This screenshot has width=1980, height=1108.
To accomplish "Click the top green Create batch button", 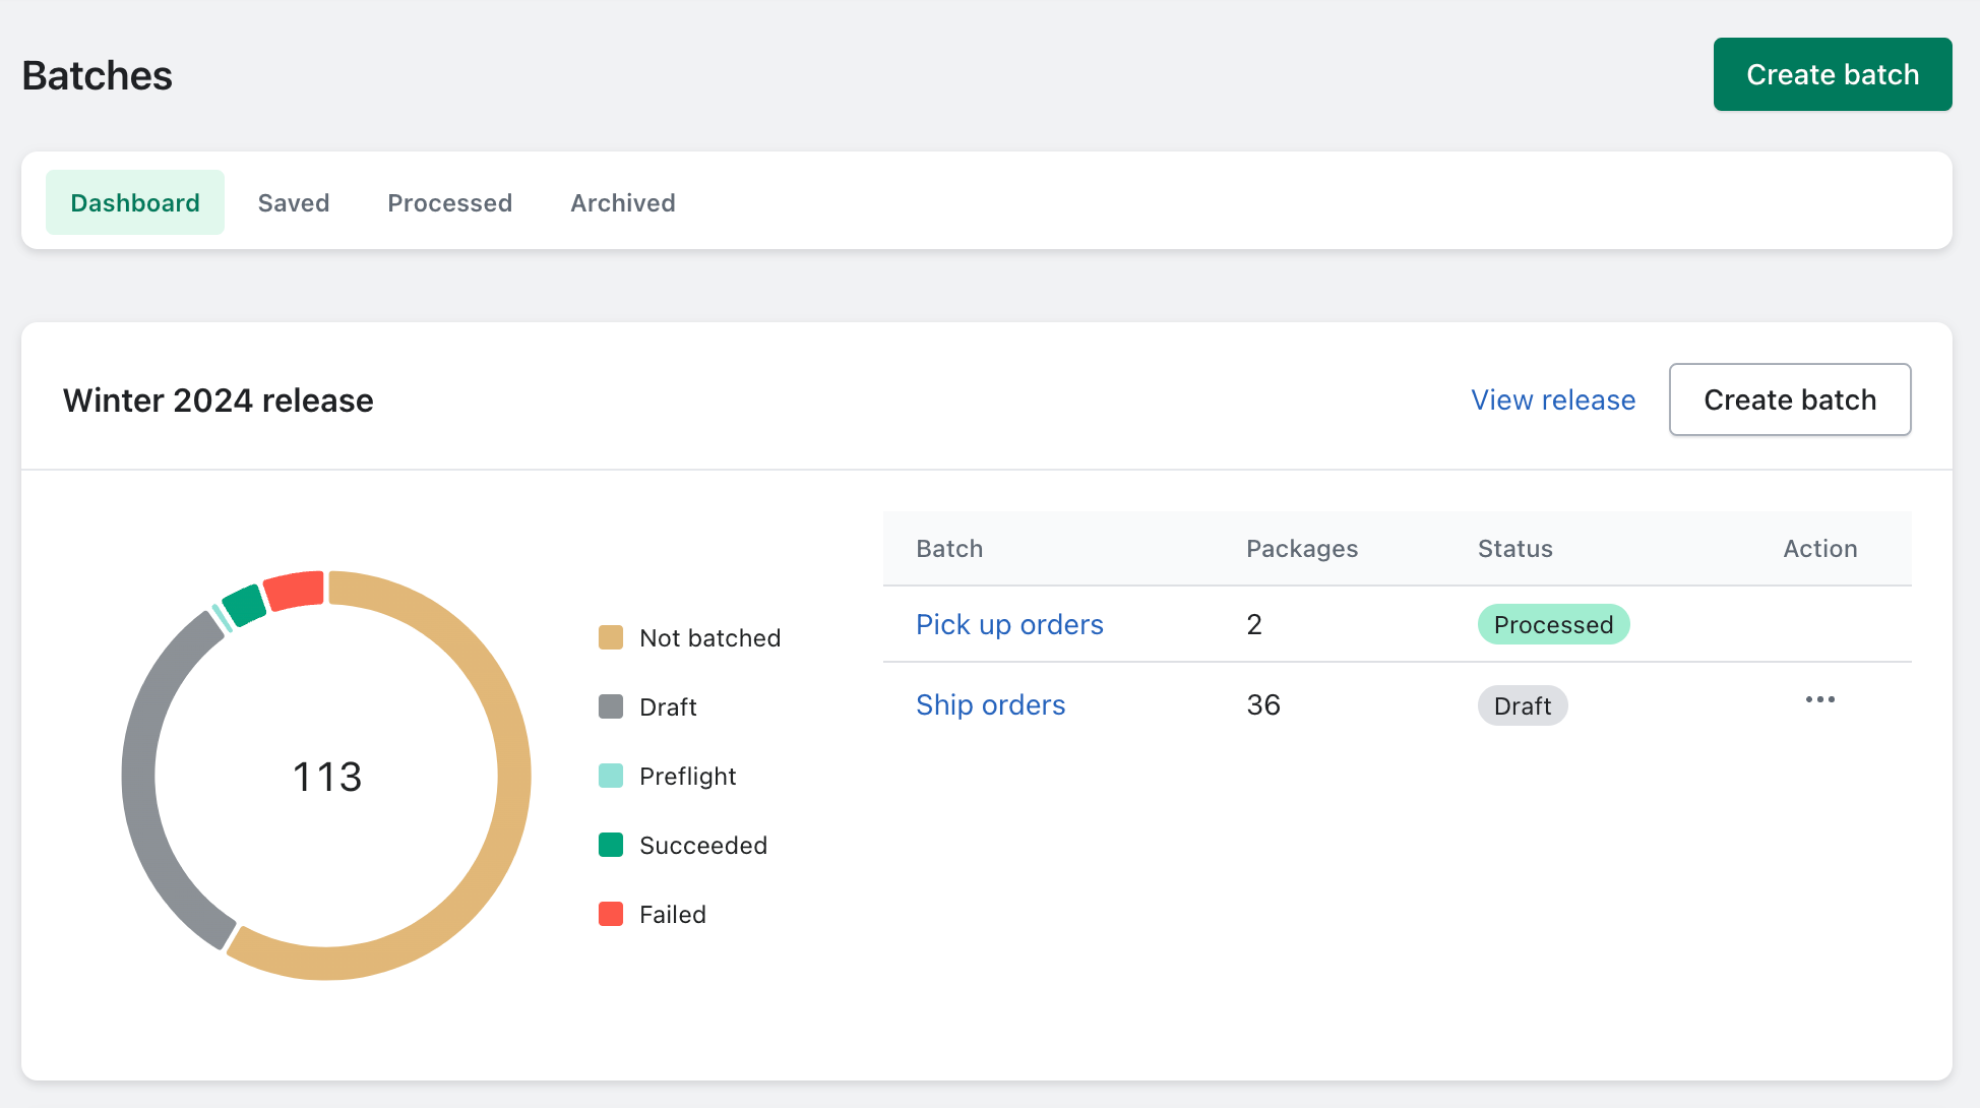I will 1831,75.
